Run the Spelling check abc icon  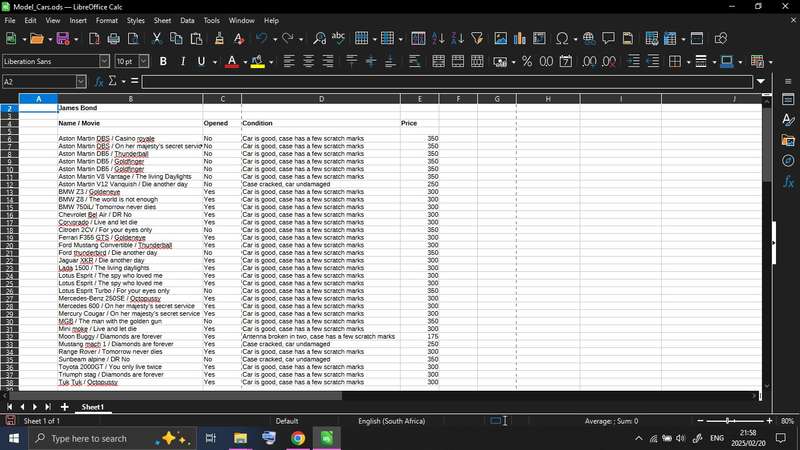[x=338, y=39]
